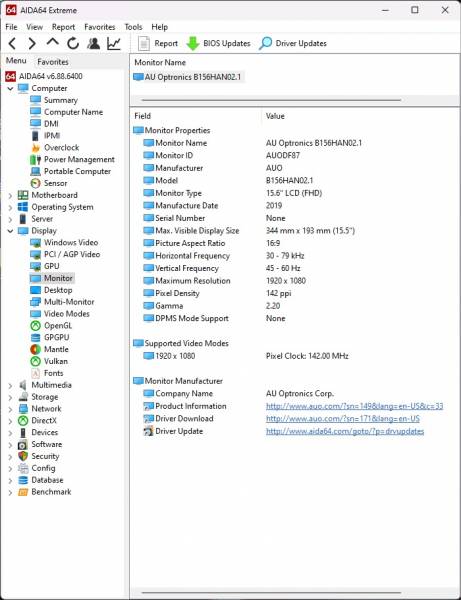Select the Maximum Resolution row
The height and width of the screenshot is (600, 461).
coord(225,281)
